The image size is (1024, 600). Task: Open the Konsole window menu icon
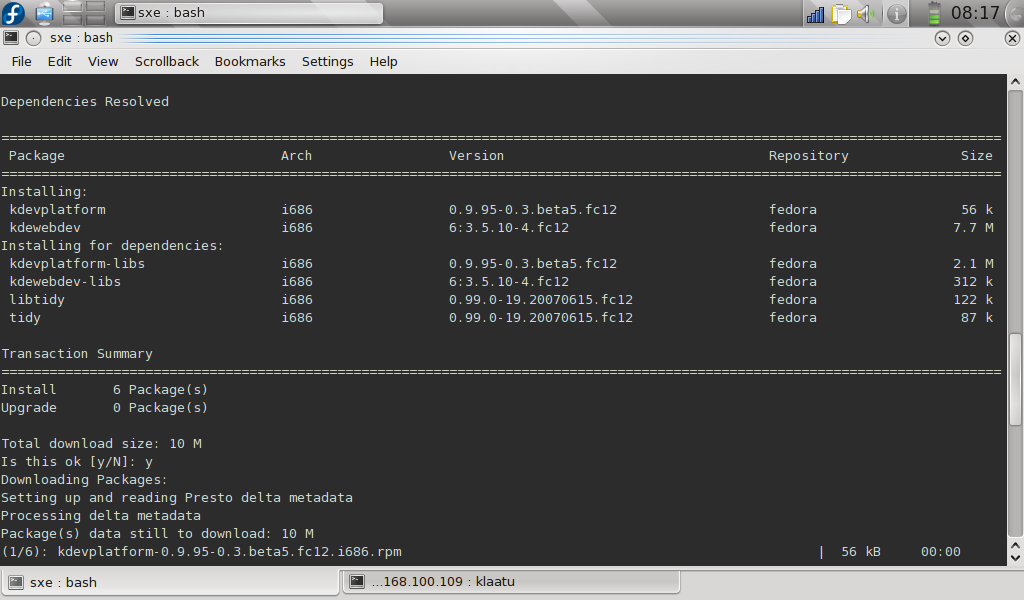pyautogui.click(x=11, y=38)
